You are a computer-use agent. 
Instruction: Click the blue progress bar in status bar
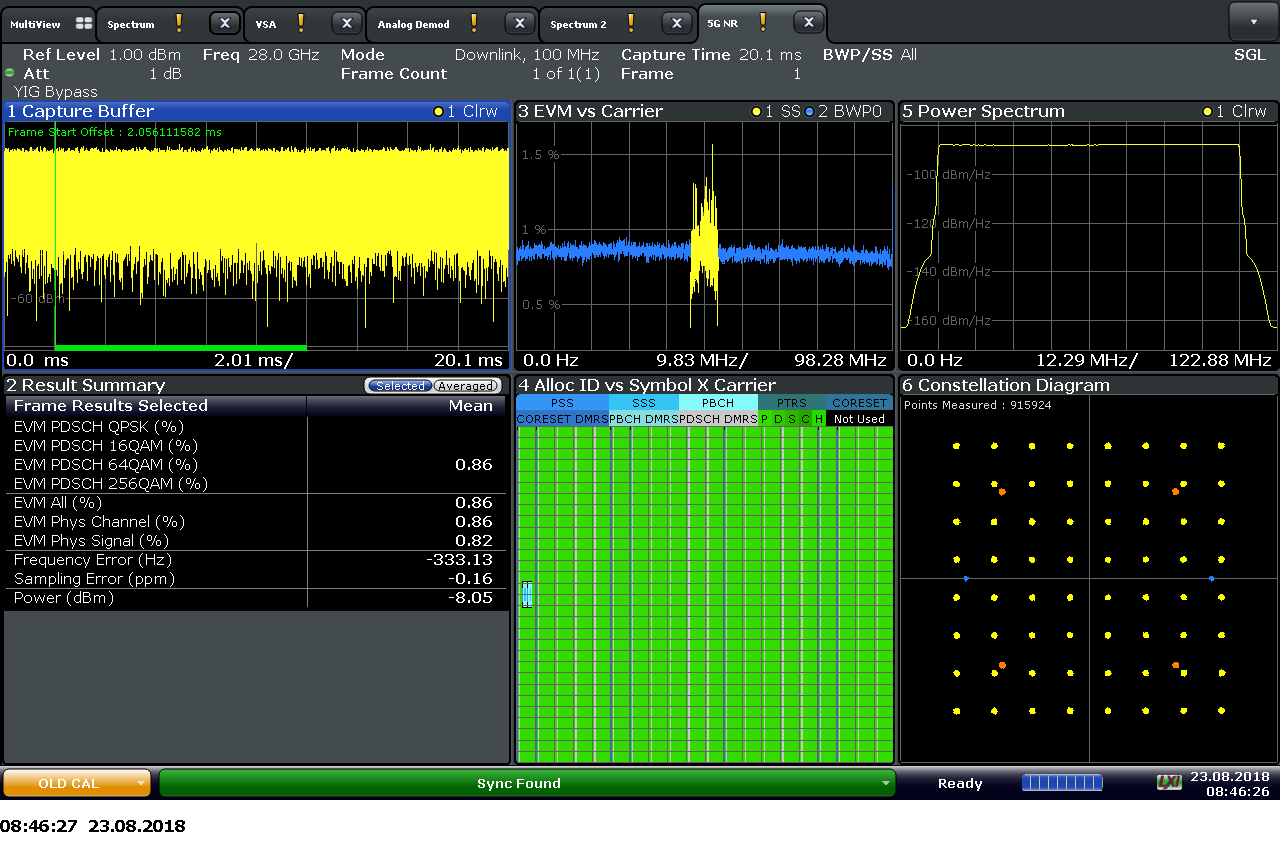[1062, 782]
